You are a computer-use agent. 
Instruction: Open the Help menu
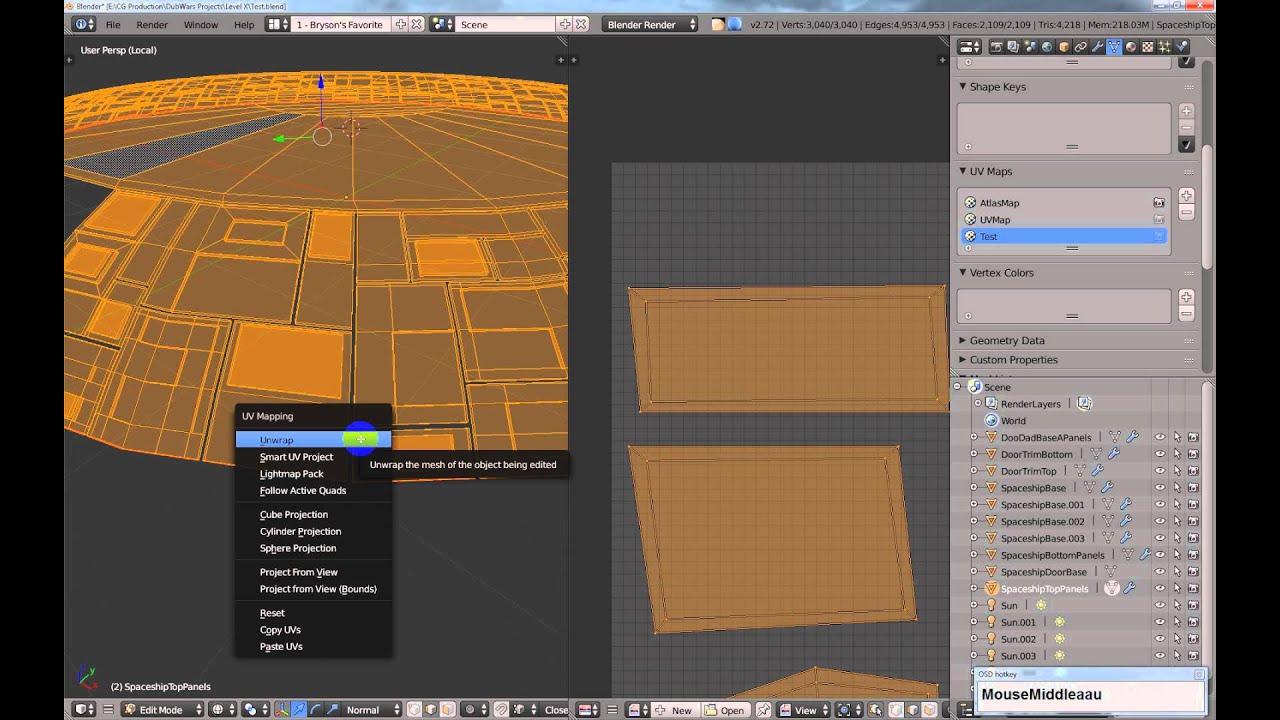pos(244,24)
